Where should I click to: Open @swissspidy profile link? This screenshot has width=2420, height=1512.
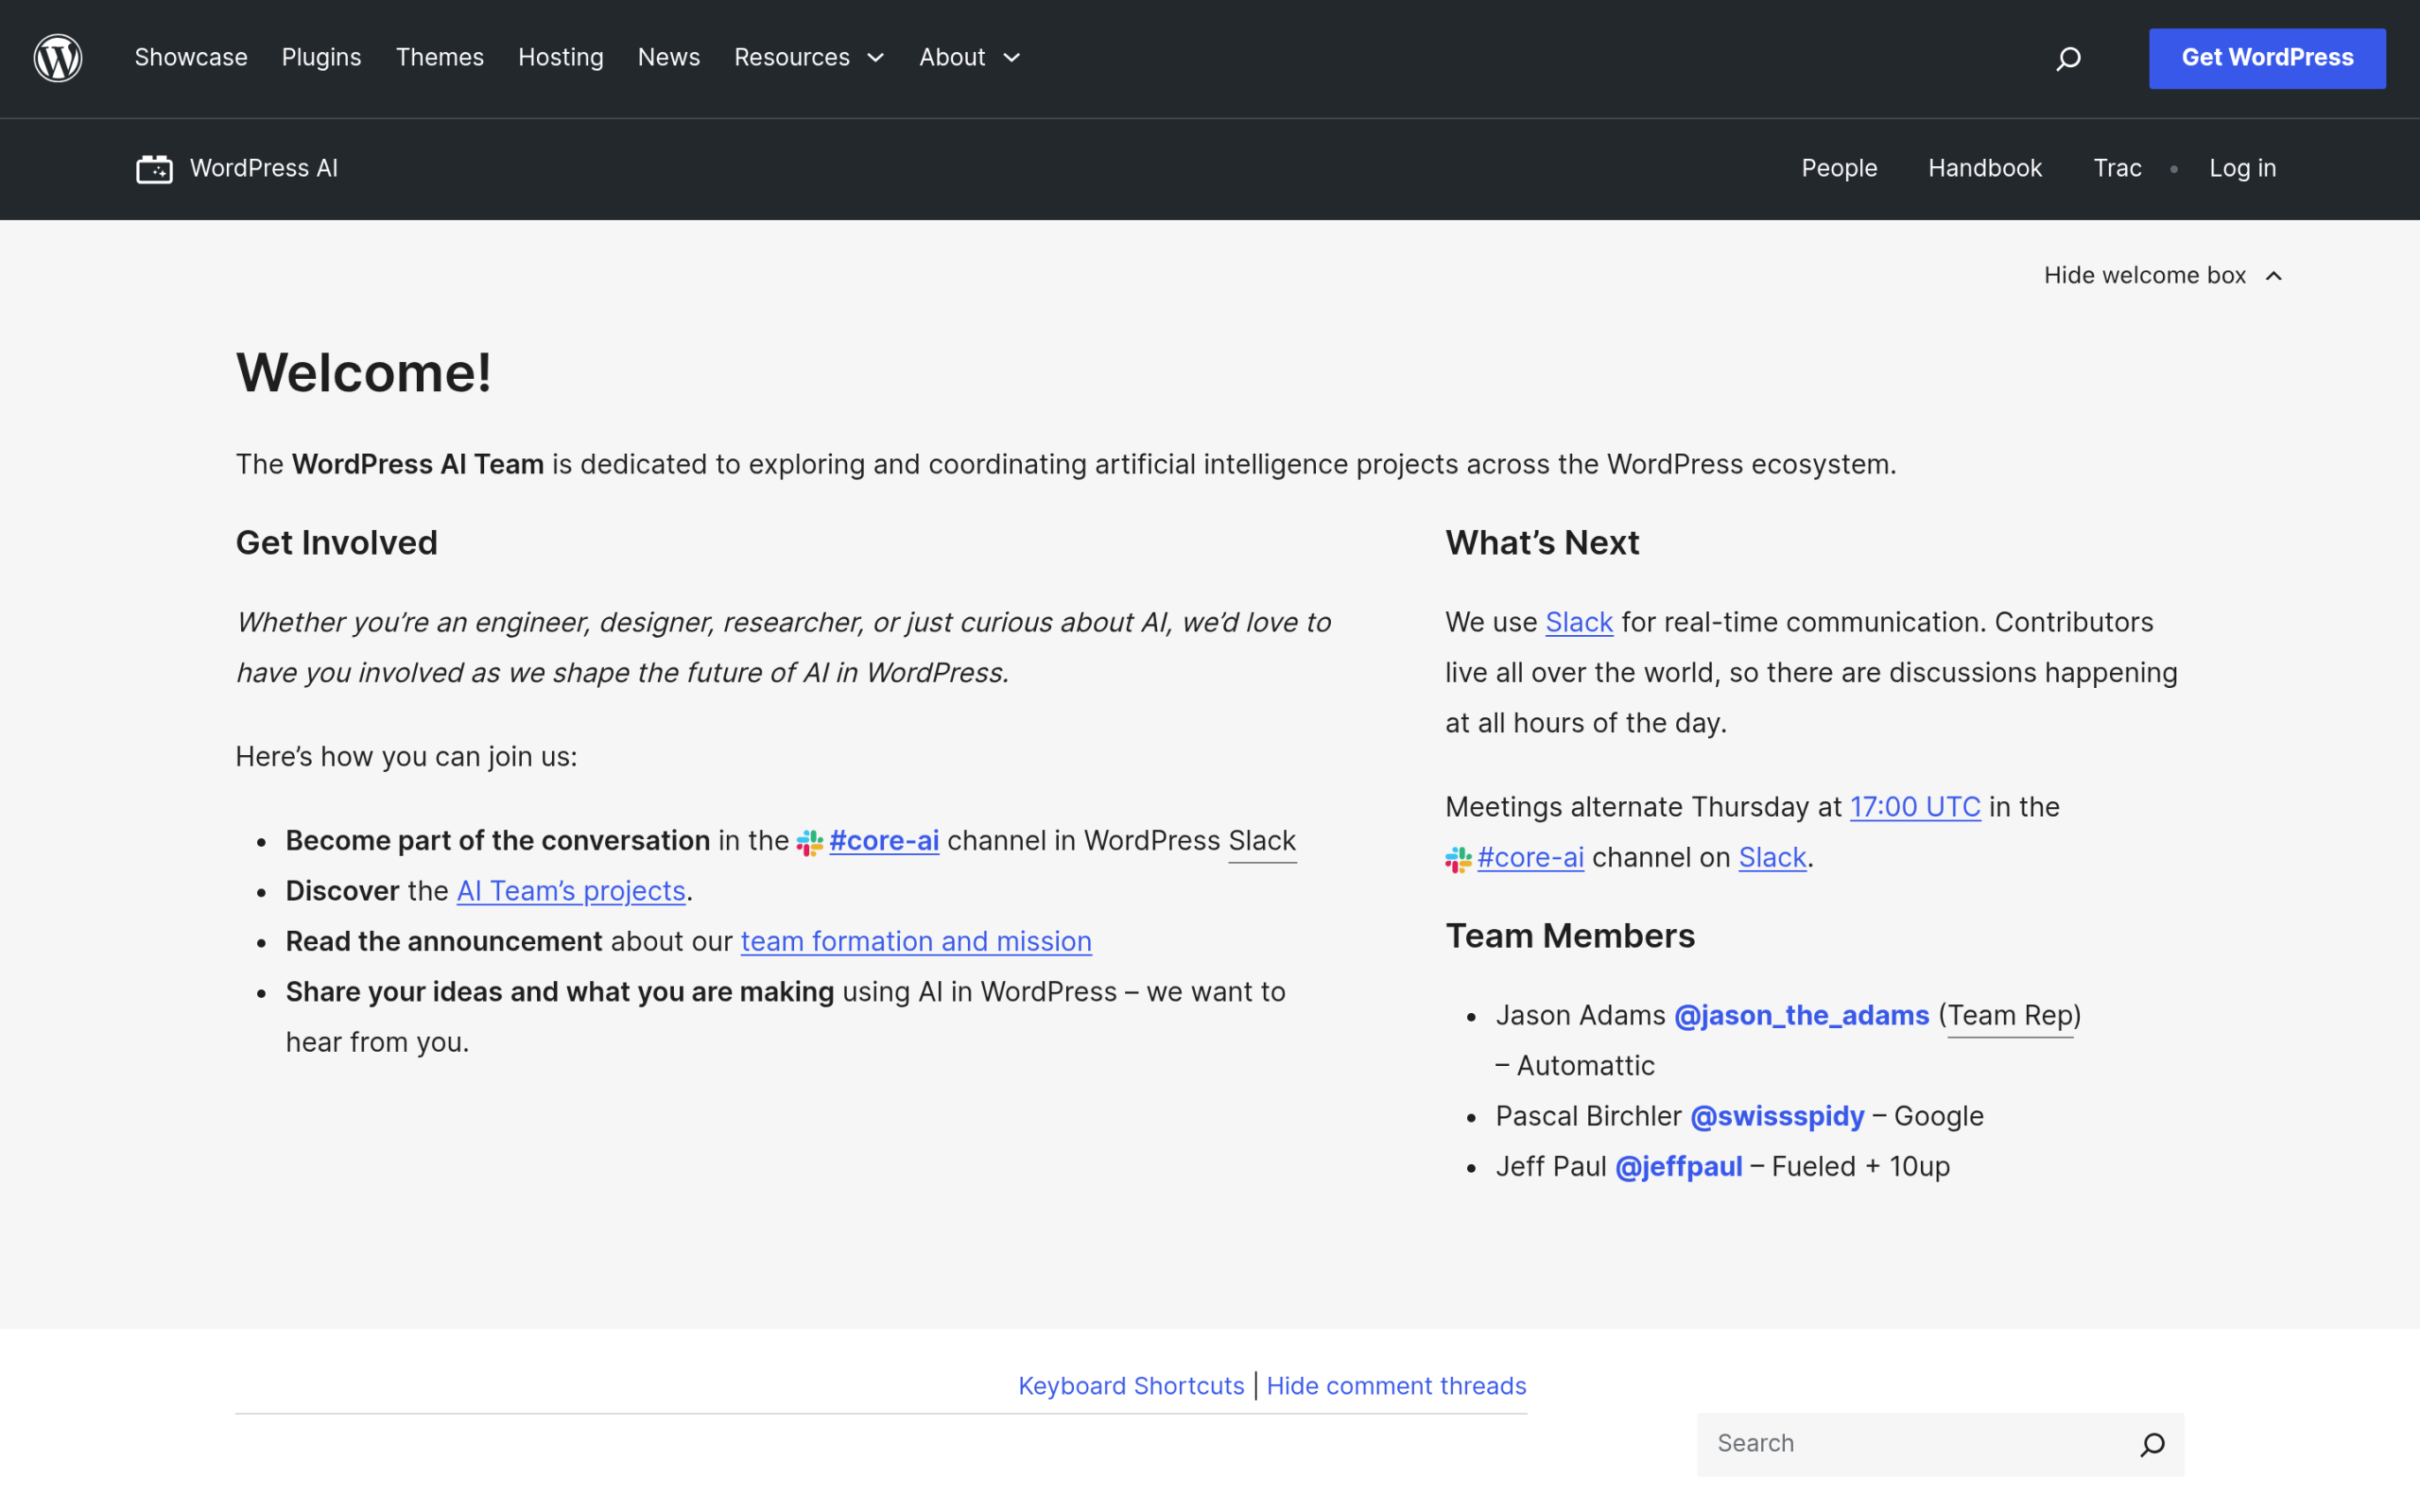coord(1777,1117)
